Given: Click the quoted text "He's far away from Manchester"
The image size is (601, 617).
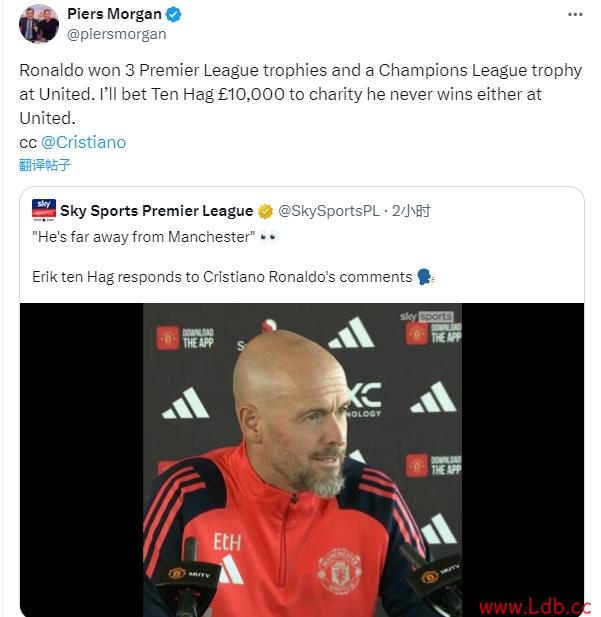Looking at the screenshot, I should 144,237.
